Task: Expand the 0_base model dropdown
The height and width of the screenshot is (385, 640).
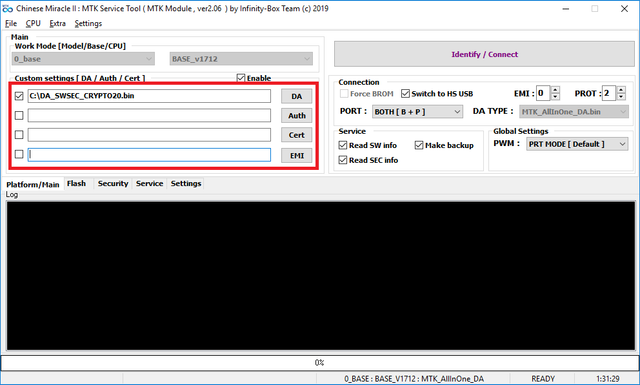Action: (x=83, y=59)
